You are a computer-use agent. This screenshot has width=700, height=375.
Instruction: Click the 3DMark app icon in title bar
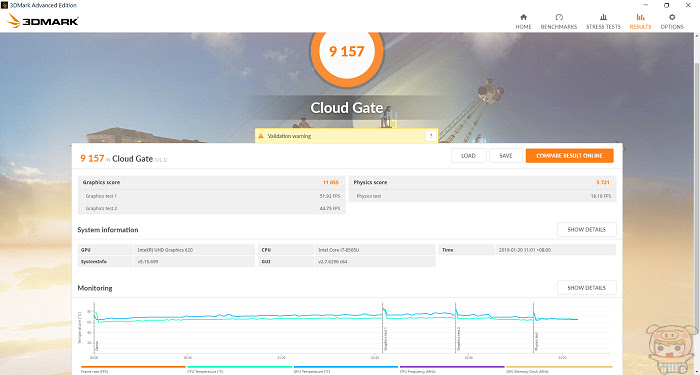[x=4, y=5]
